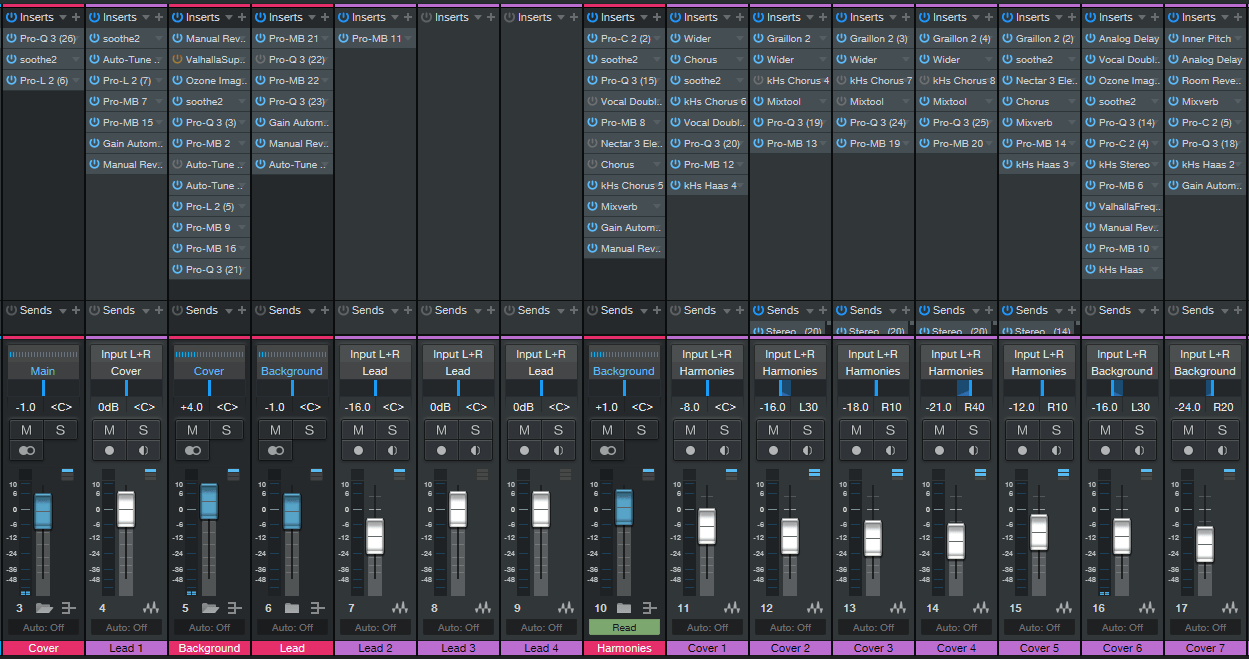
Task: Bypass Pro-Q 3 (26) using its power button
Action: point(10,38)
